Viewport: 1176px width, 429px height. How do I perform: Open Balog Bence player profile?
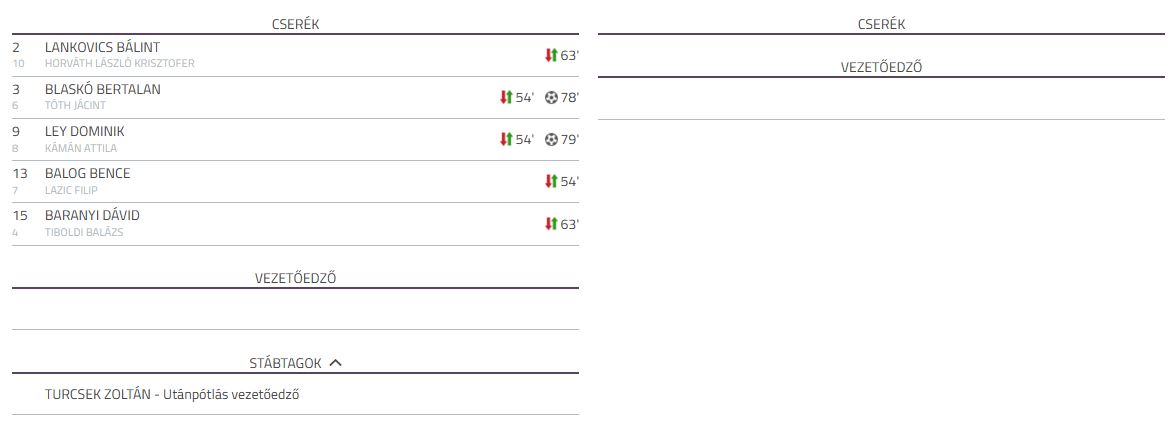(x=87, y=173)
